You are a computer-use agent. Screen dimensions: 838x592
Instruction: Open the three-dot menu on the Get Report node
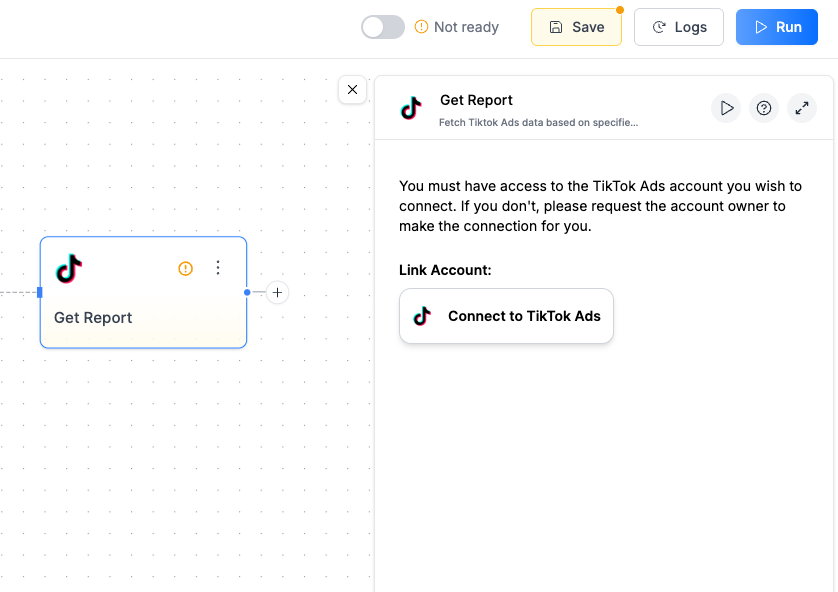tap(218, 268)
